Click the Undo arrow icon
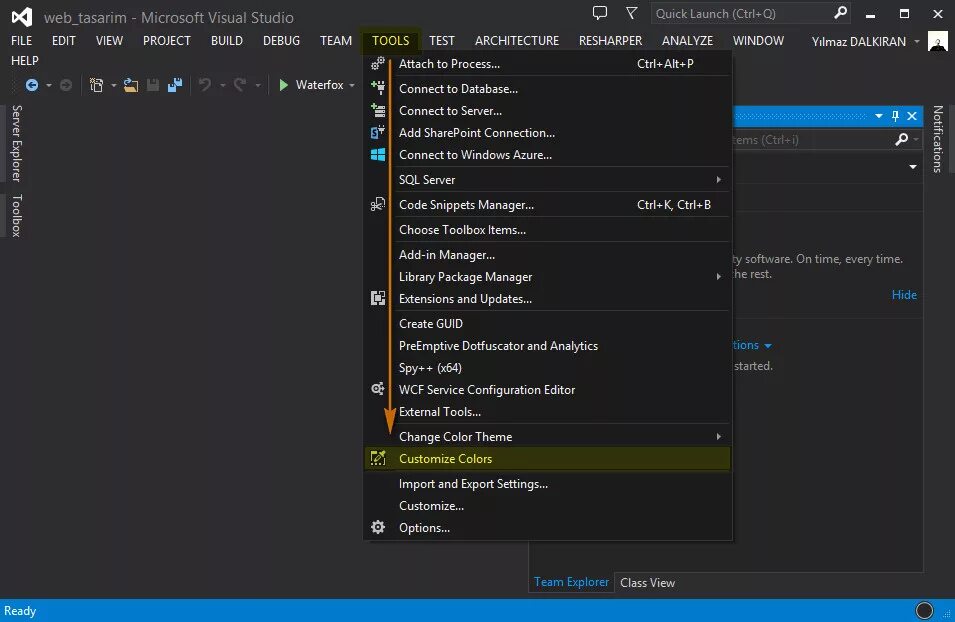 [x=205, y=85]
